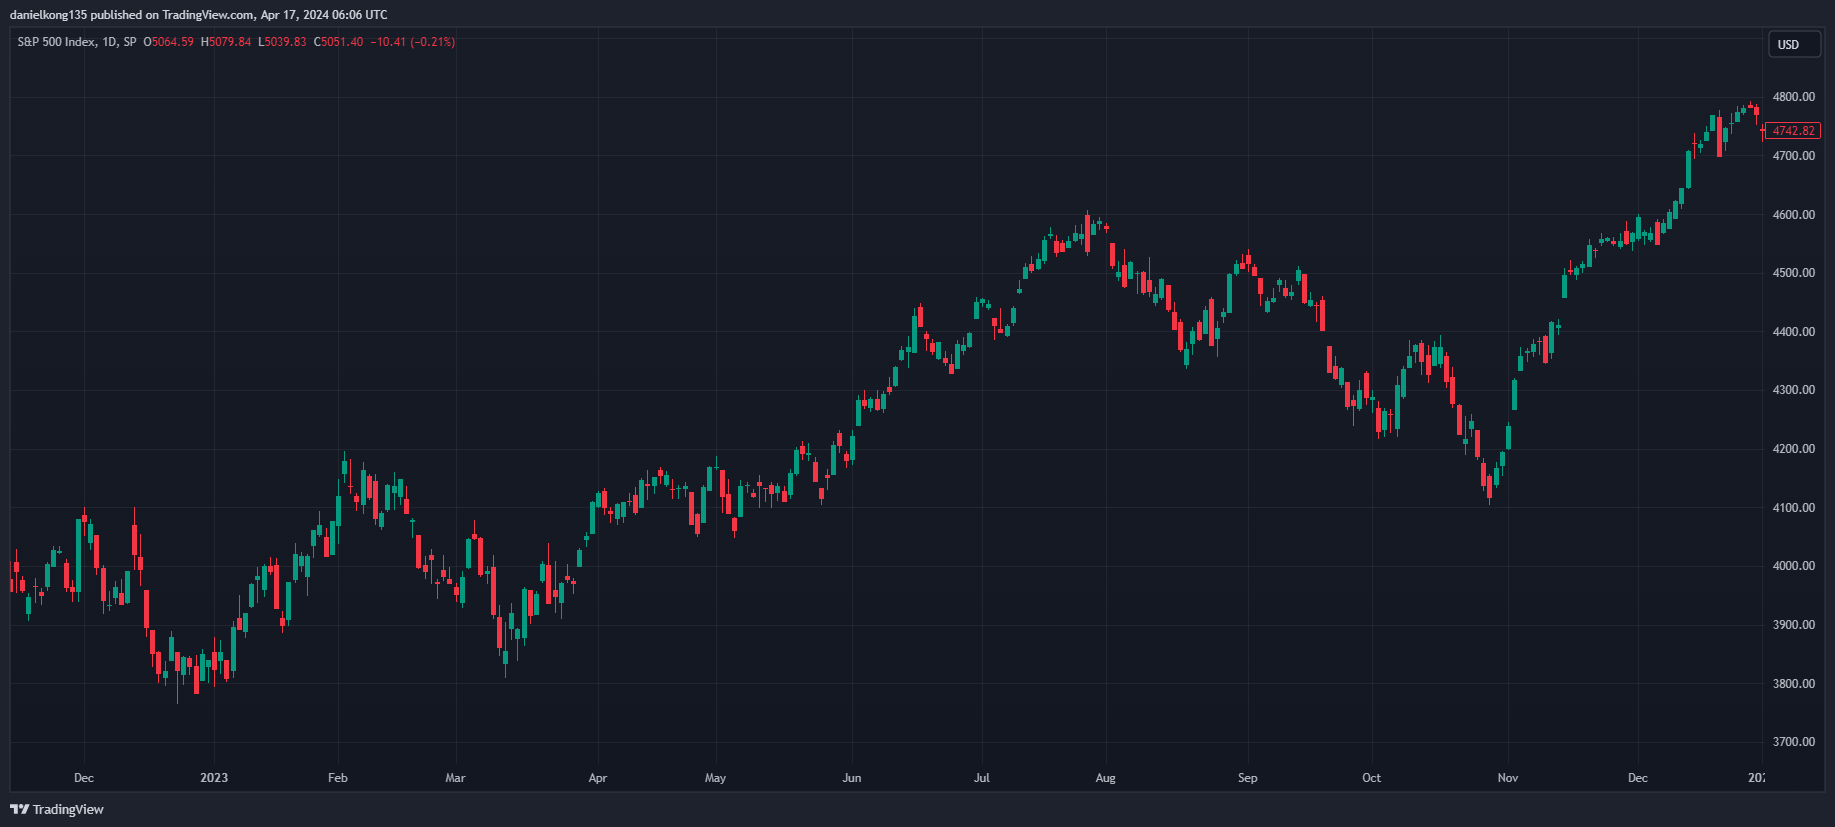Viewport: 1835px width, 827px height.
Task: Click the danielkong135 publisher text
Action: (48, 15)
